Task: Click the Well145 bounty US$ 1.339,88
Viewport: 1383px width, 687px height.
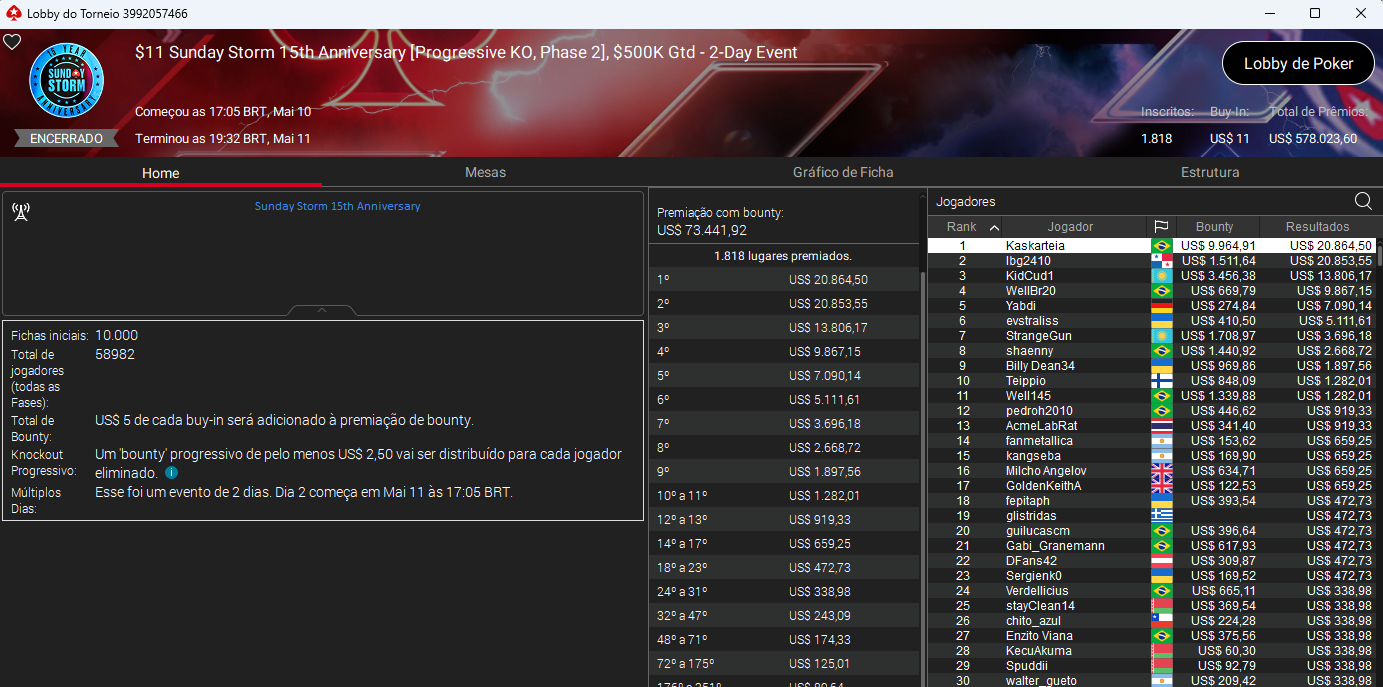Action: (x=1218, y=396)
